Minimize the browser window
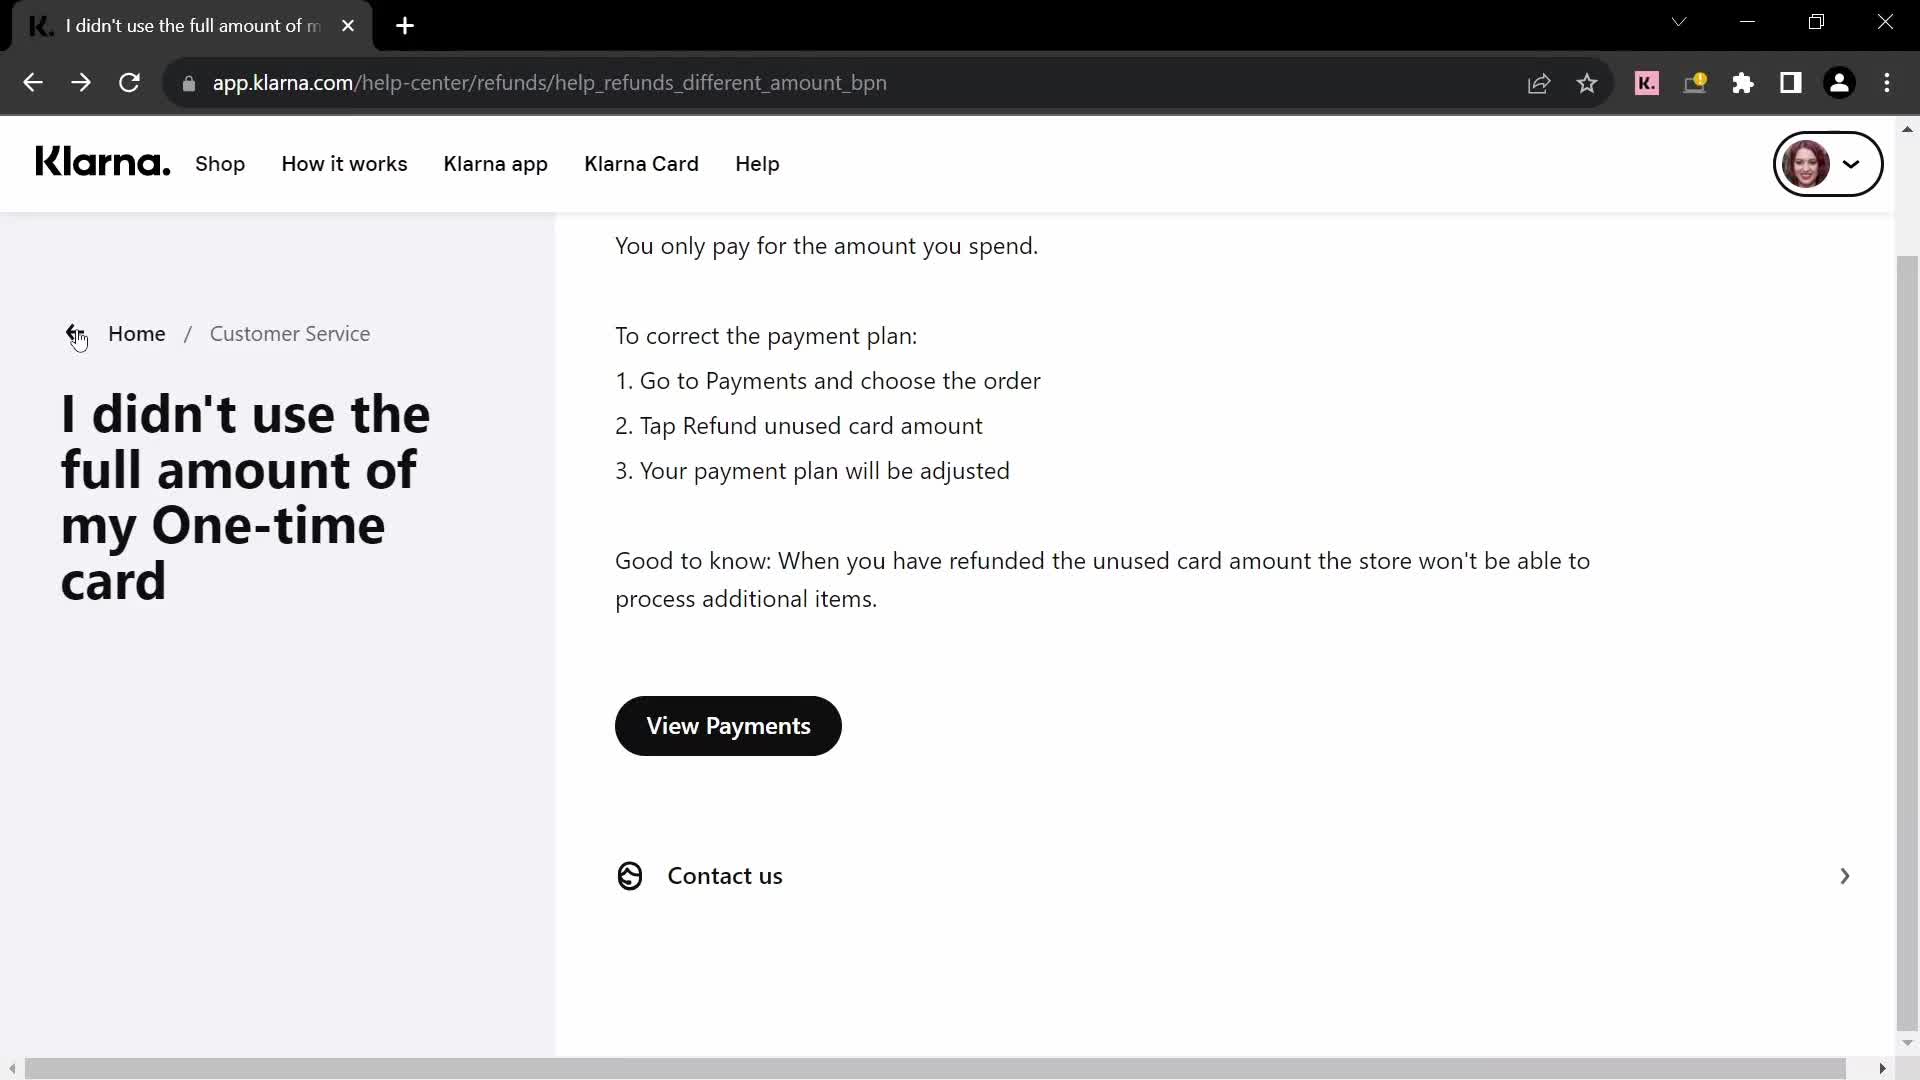The width and height of the screenshot is (1920, 1080). point(1748,22)
